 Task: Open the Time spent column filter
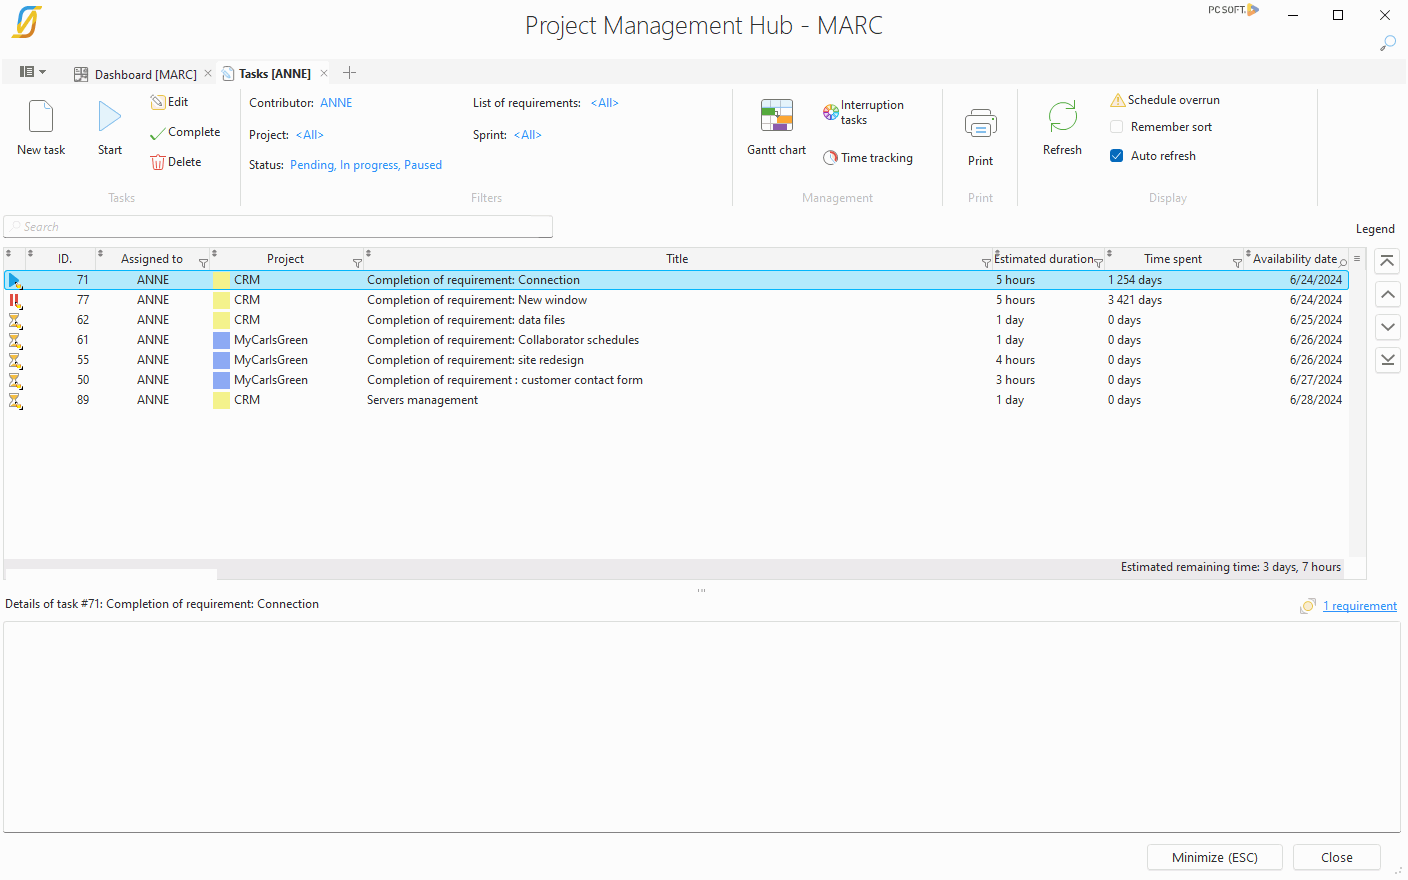(x=1237, y=263)
